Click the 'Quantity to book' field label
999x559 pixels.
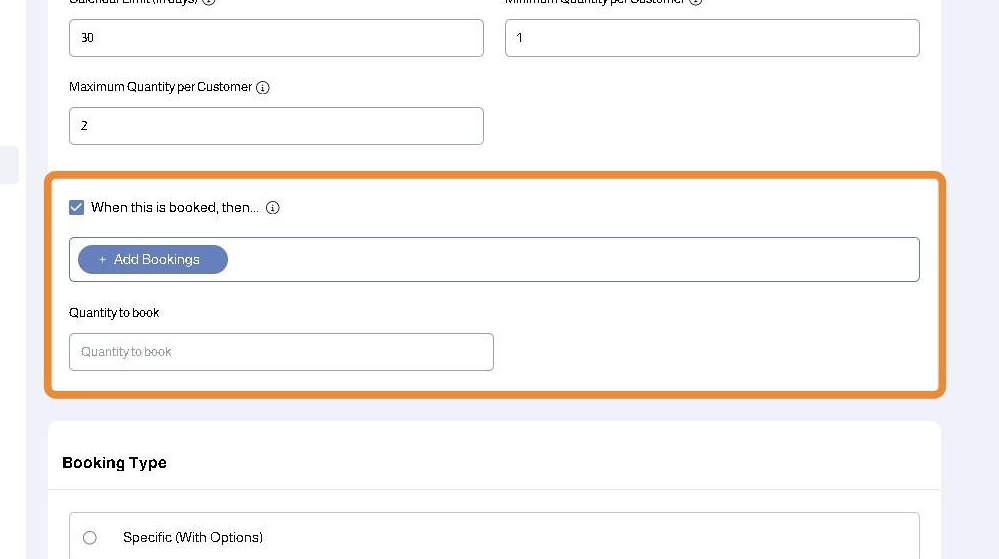pyautogui.click(x=114, y=313)
